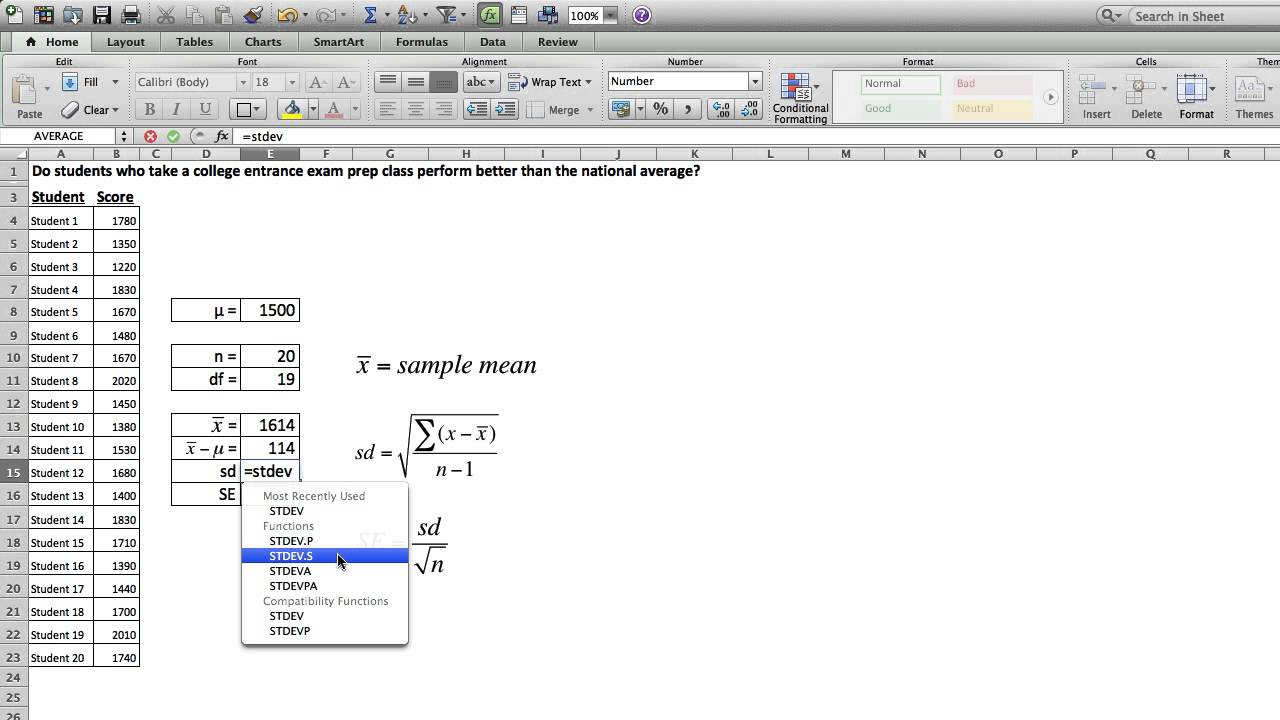Click the AutoSum sigma icon
The height and width of the screenshot is (720, 1280).
point(371,15)
